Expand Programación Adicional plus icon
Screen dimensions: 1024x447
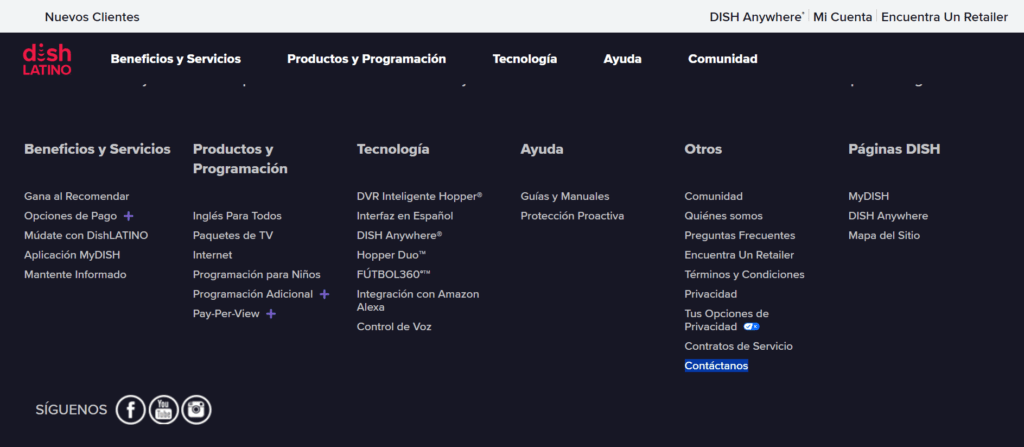[323, 294]
